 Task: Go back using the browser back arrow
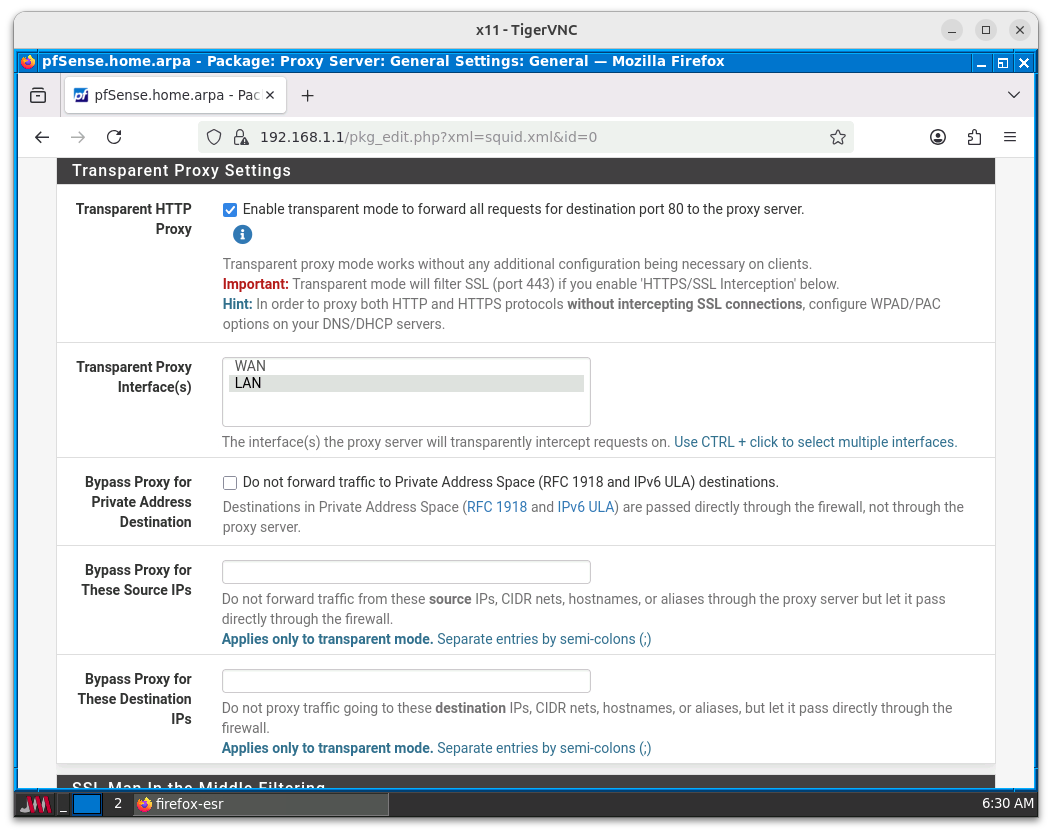click(x=42, y=137)
